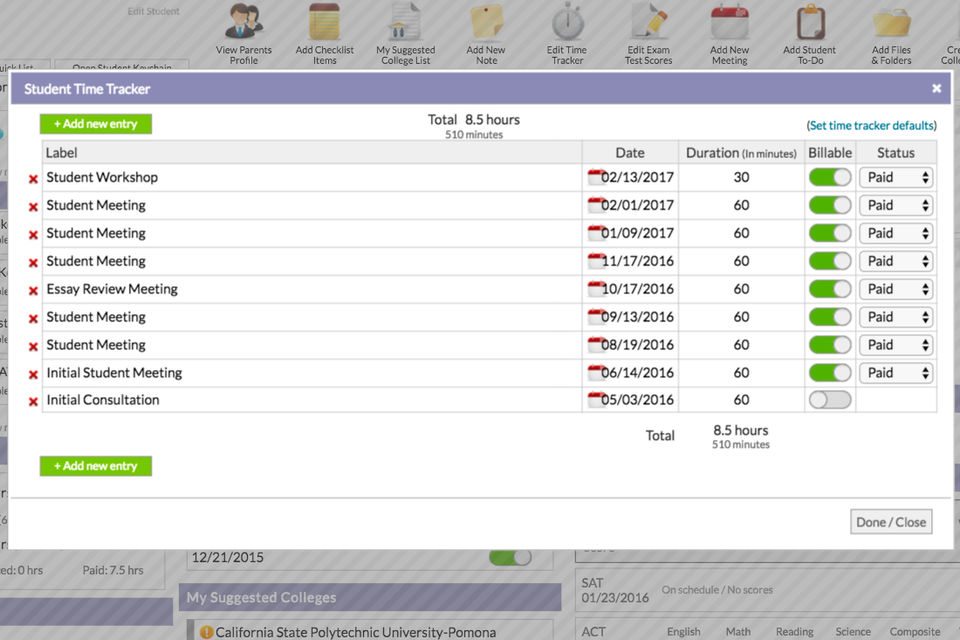
Task: Click the Date column header
Action: [x=630, y=153]
